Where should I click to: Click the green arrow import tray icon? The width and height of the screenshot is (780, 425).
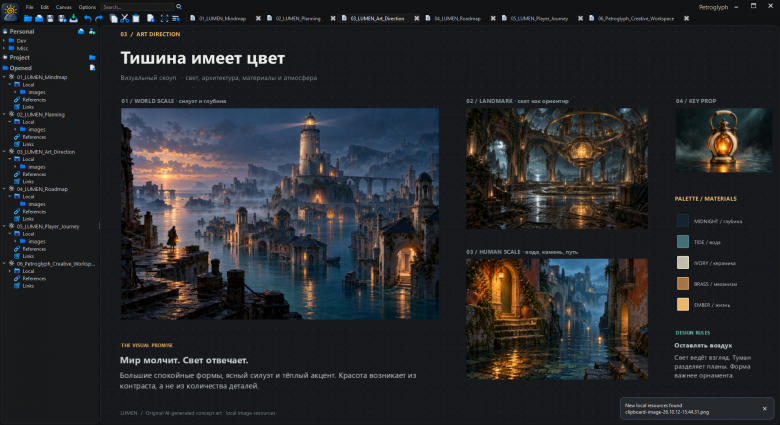coord(74,18)
